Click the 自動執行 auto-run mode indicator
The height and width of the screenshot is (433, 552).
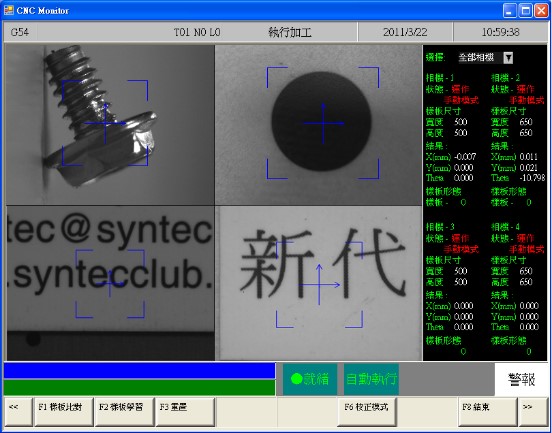click(x=371, y=379)
